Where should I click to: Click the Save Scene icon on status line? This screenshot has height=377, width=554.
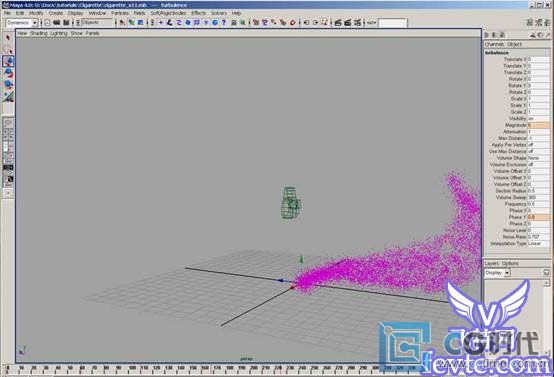(x=66, y=23)
